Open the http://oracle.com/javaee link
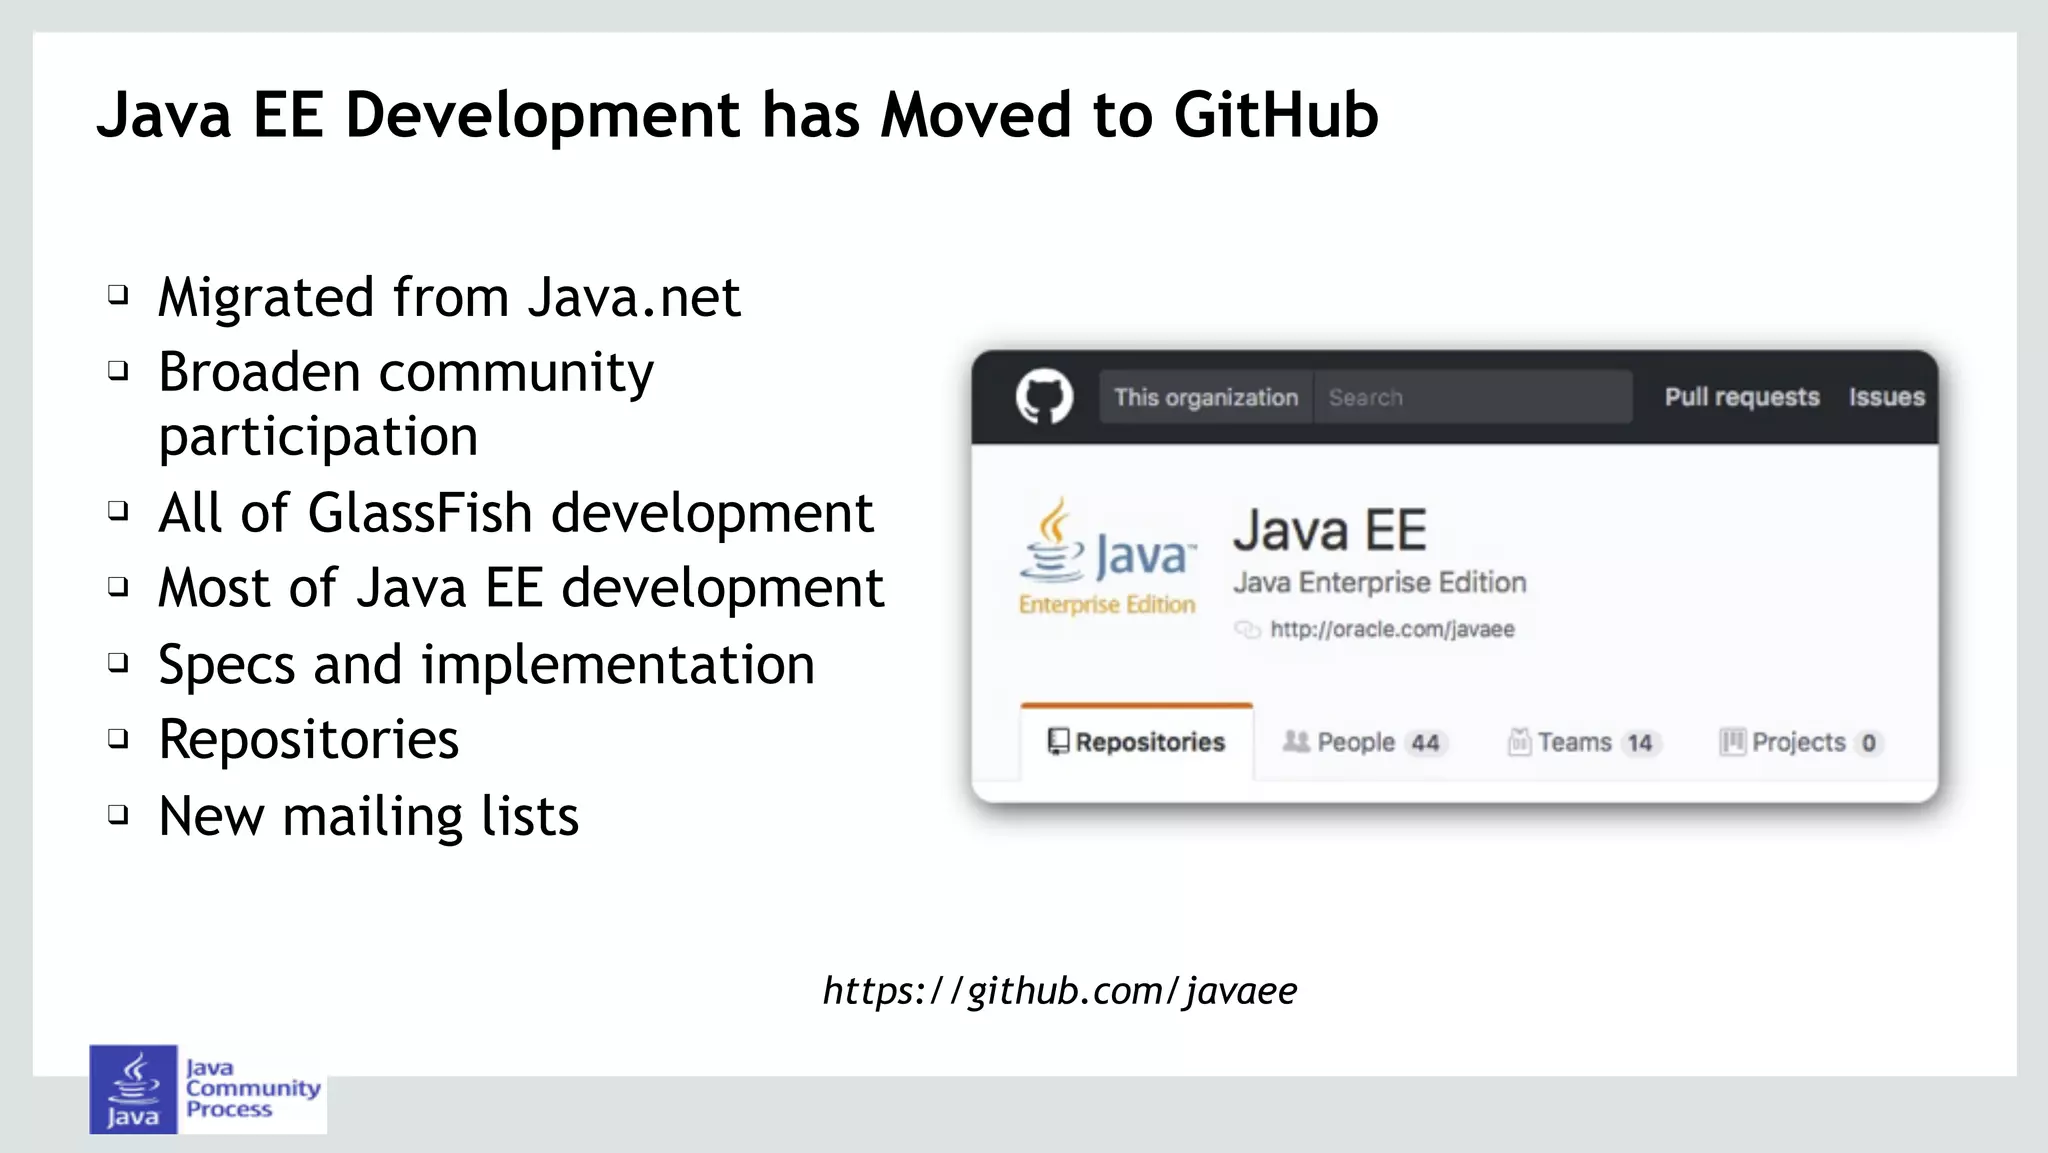 1392,629
